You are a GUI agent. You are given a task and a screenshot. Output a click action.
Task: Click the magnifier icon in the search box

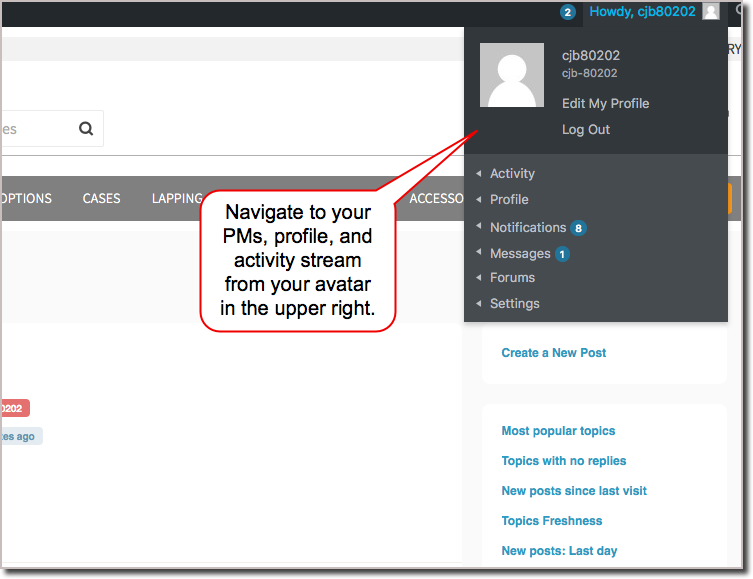[x=86, y=129]
